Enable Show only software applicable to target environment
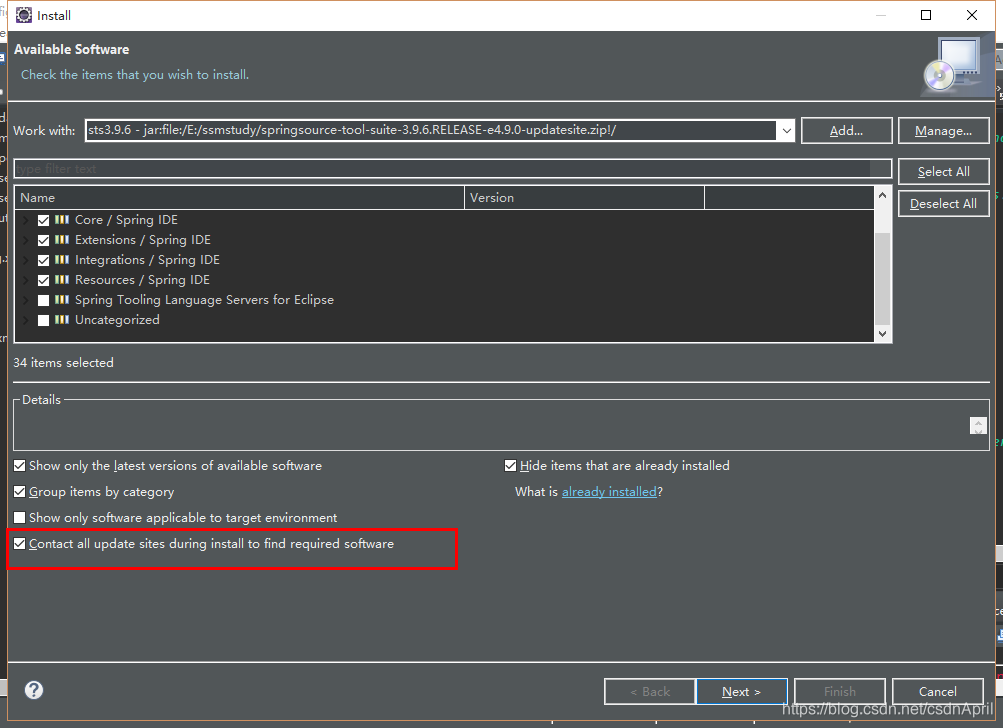The width and height of the screenshot is (1003, 728). click(20, 518)
